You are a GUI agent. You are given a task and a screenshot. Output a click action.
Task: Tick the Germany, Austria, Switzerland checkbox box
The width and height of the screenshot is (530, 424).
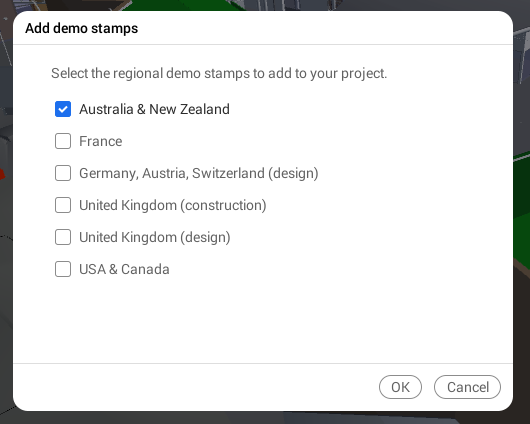[63, 173]
